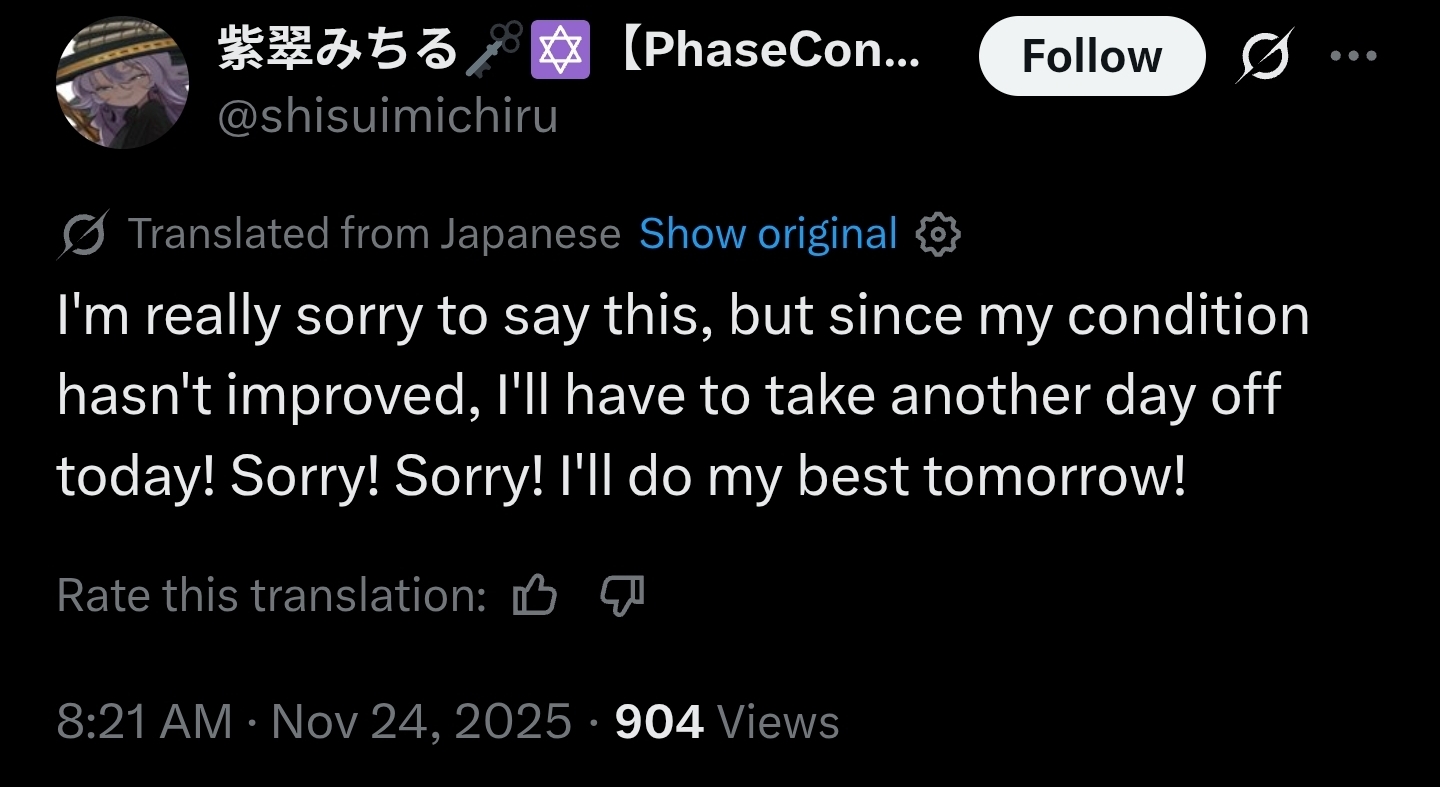Viewport: 1440px width, 787px height.
Task: Open the three-dot more options menu
Action: click(1354, 56)
